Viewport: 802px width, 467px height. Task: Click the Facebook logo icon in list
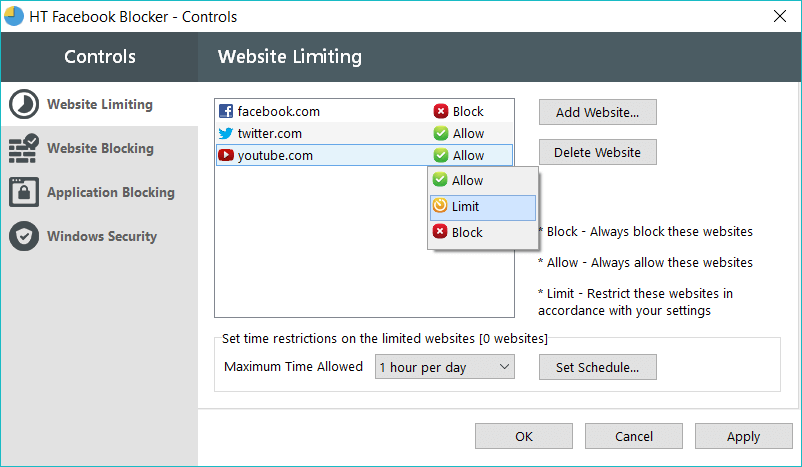[226, 111]
